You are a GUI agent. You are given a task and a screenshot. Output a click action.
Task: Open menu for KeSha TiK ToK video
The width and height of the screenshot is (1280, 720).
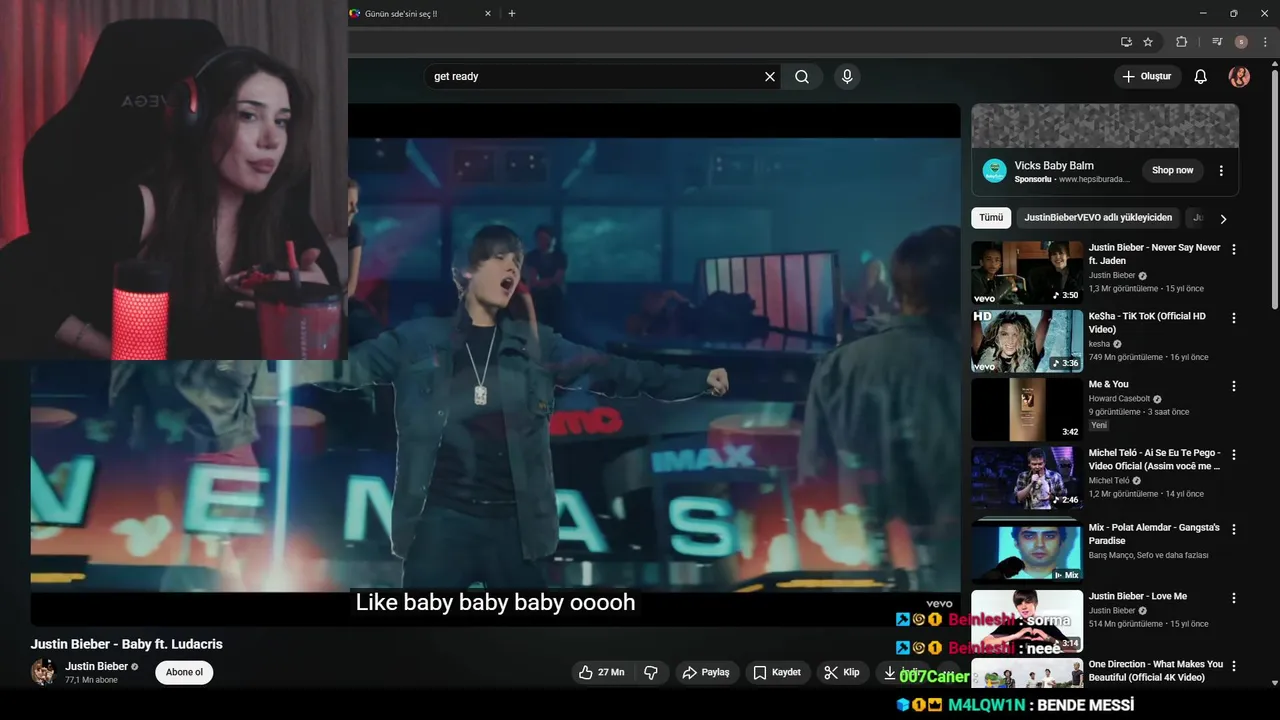click(x=1234, y=318)
